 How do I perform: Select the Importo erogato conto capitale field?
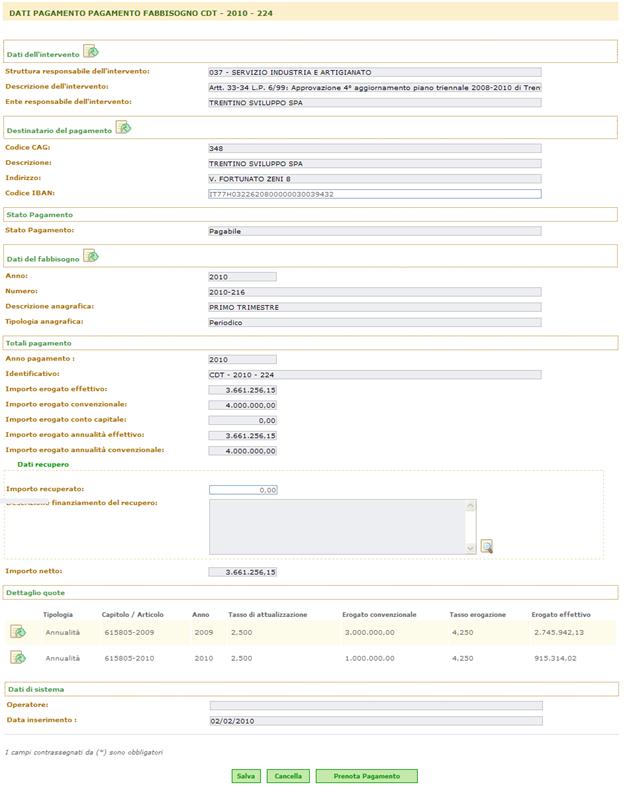[243, 421]
